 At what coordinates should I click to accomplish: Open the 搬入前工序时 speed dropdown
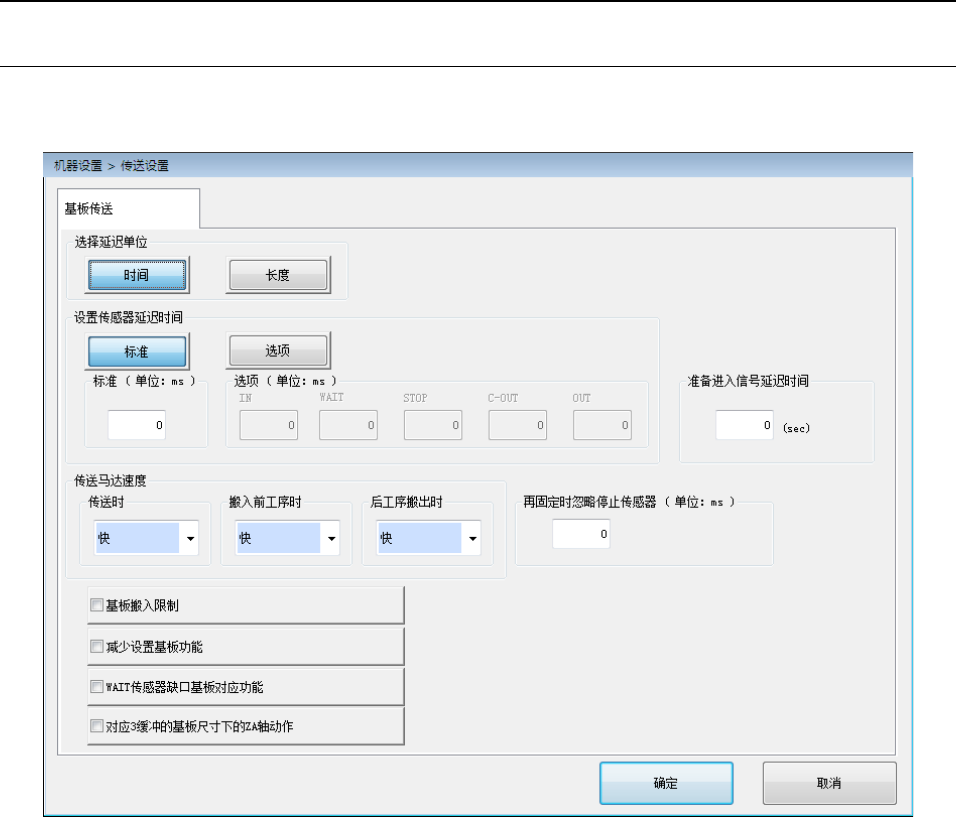coord(287,538)
